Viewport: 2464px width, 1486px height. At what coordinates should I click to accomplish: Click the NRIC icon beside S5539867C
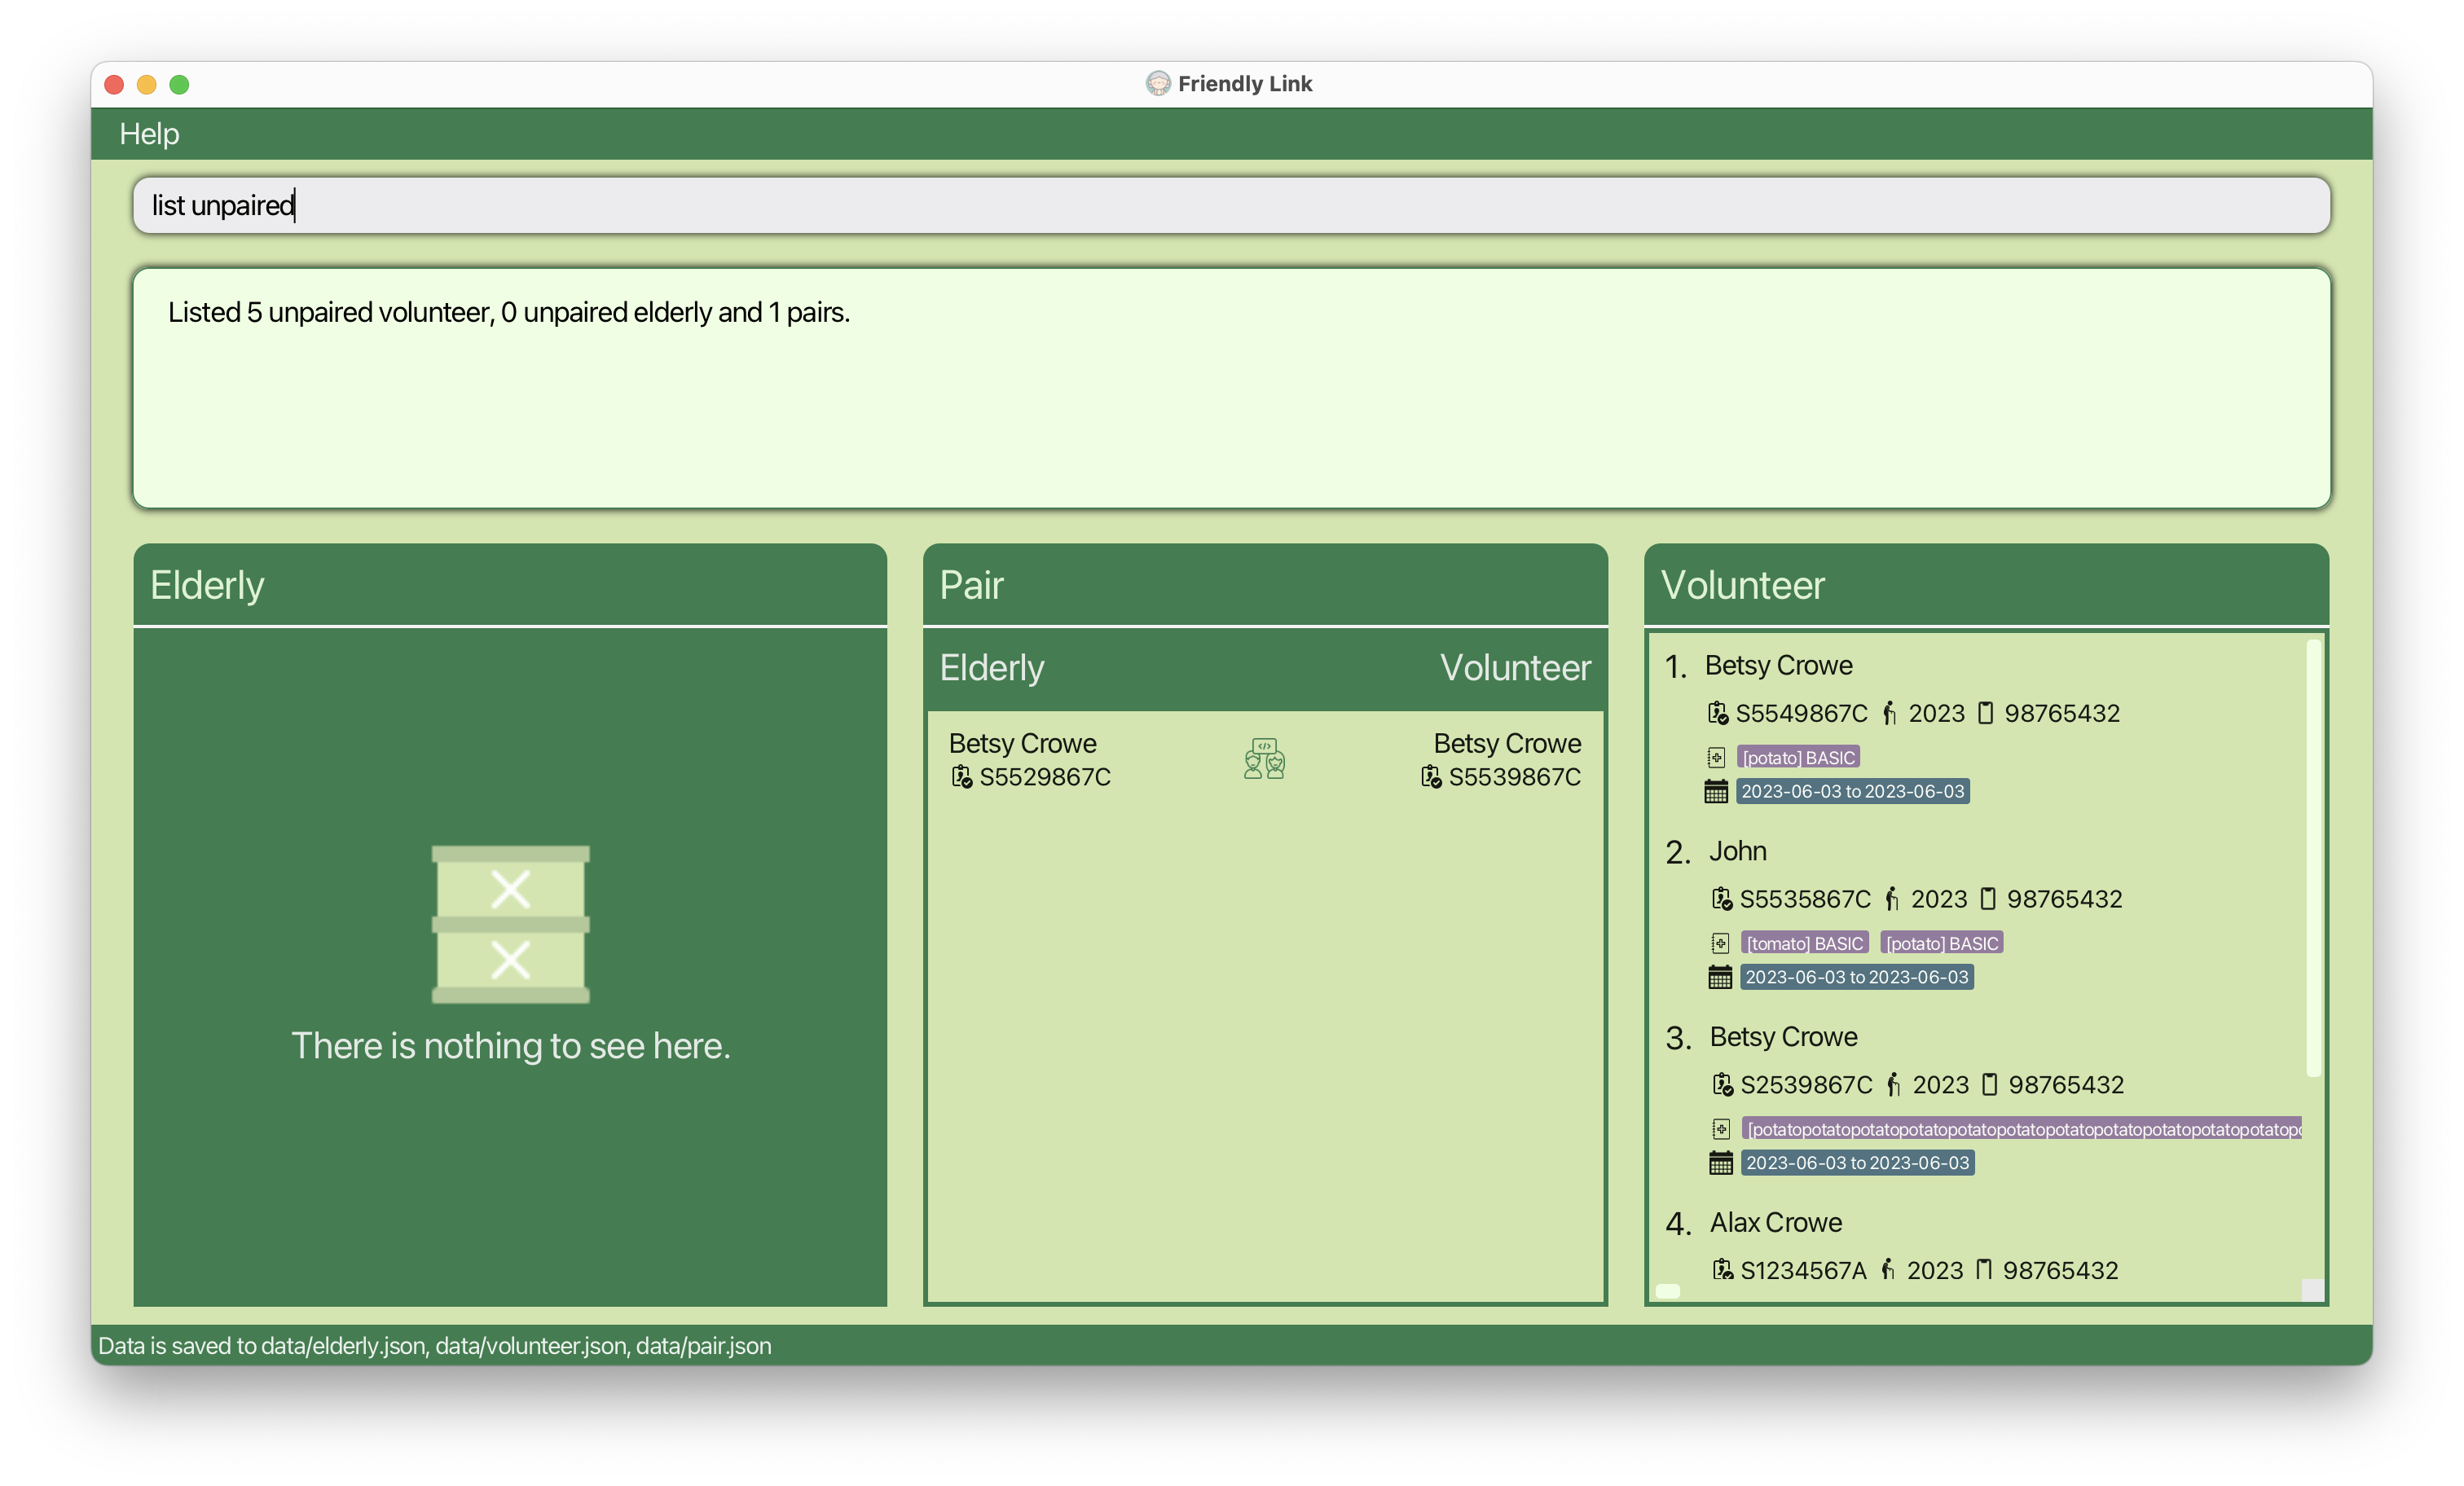coord(1431,777)
